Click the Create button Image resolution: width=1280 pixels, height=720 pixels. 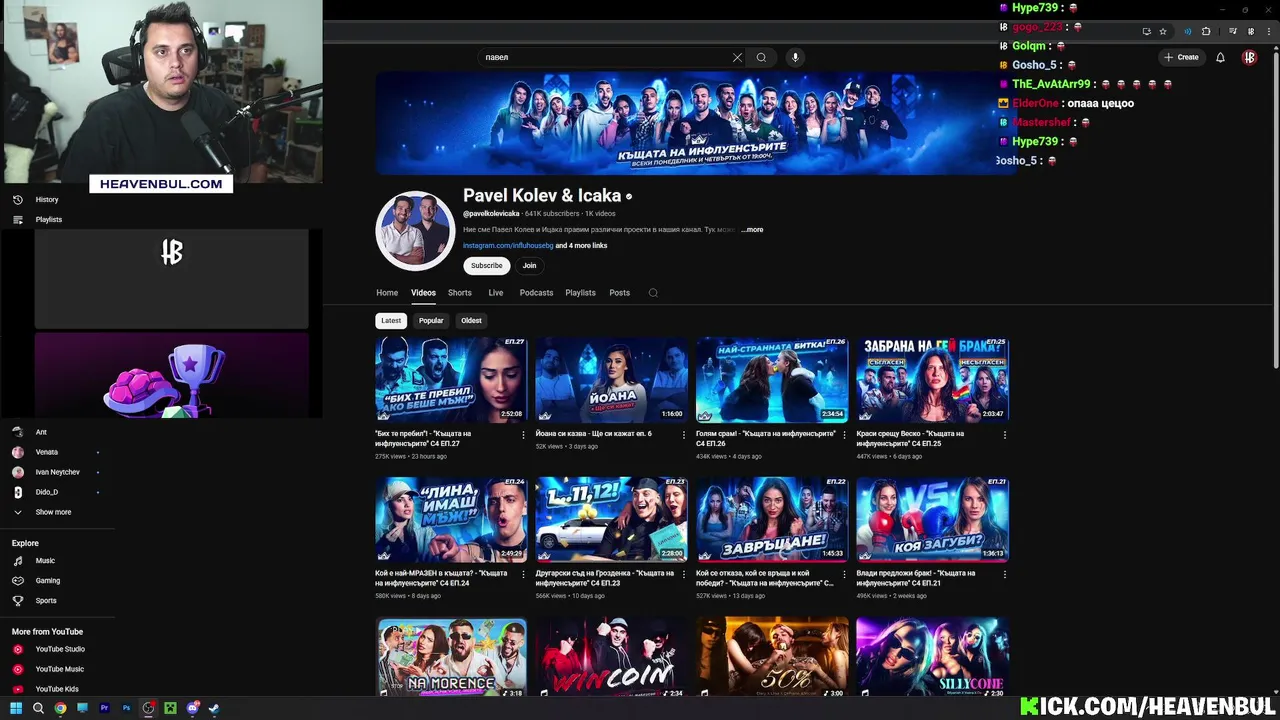(1182, 57)
